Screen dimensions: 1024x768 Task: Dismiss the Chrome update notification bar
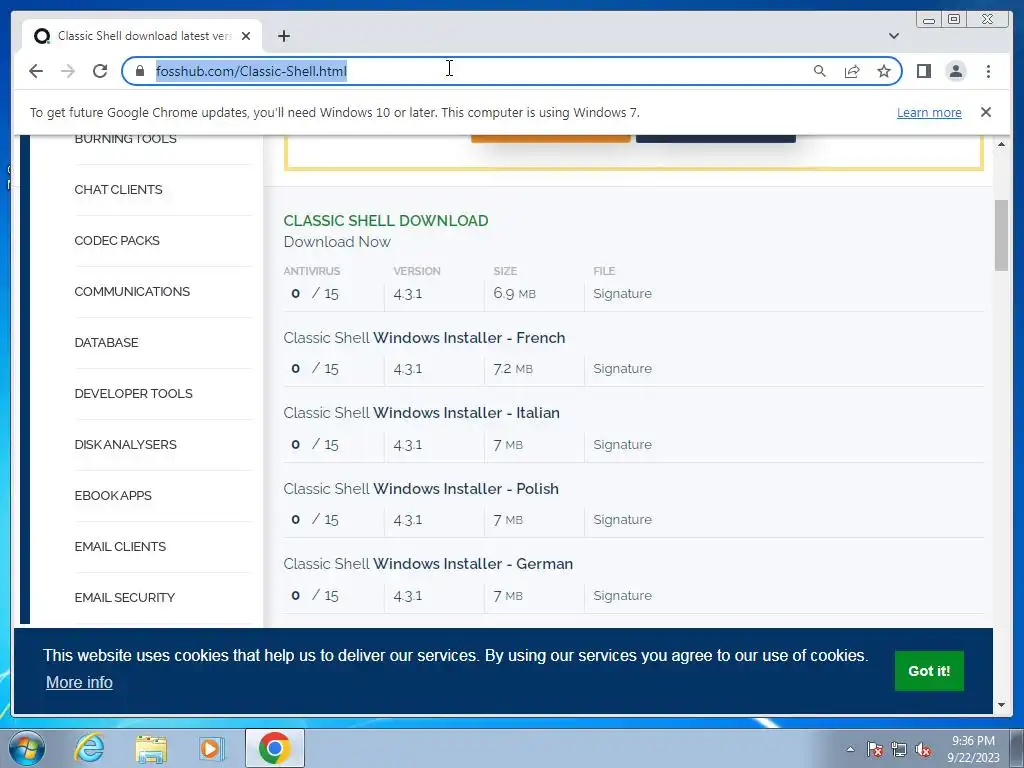tap(985, 112)
